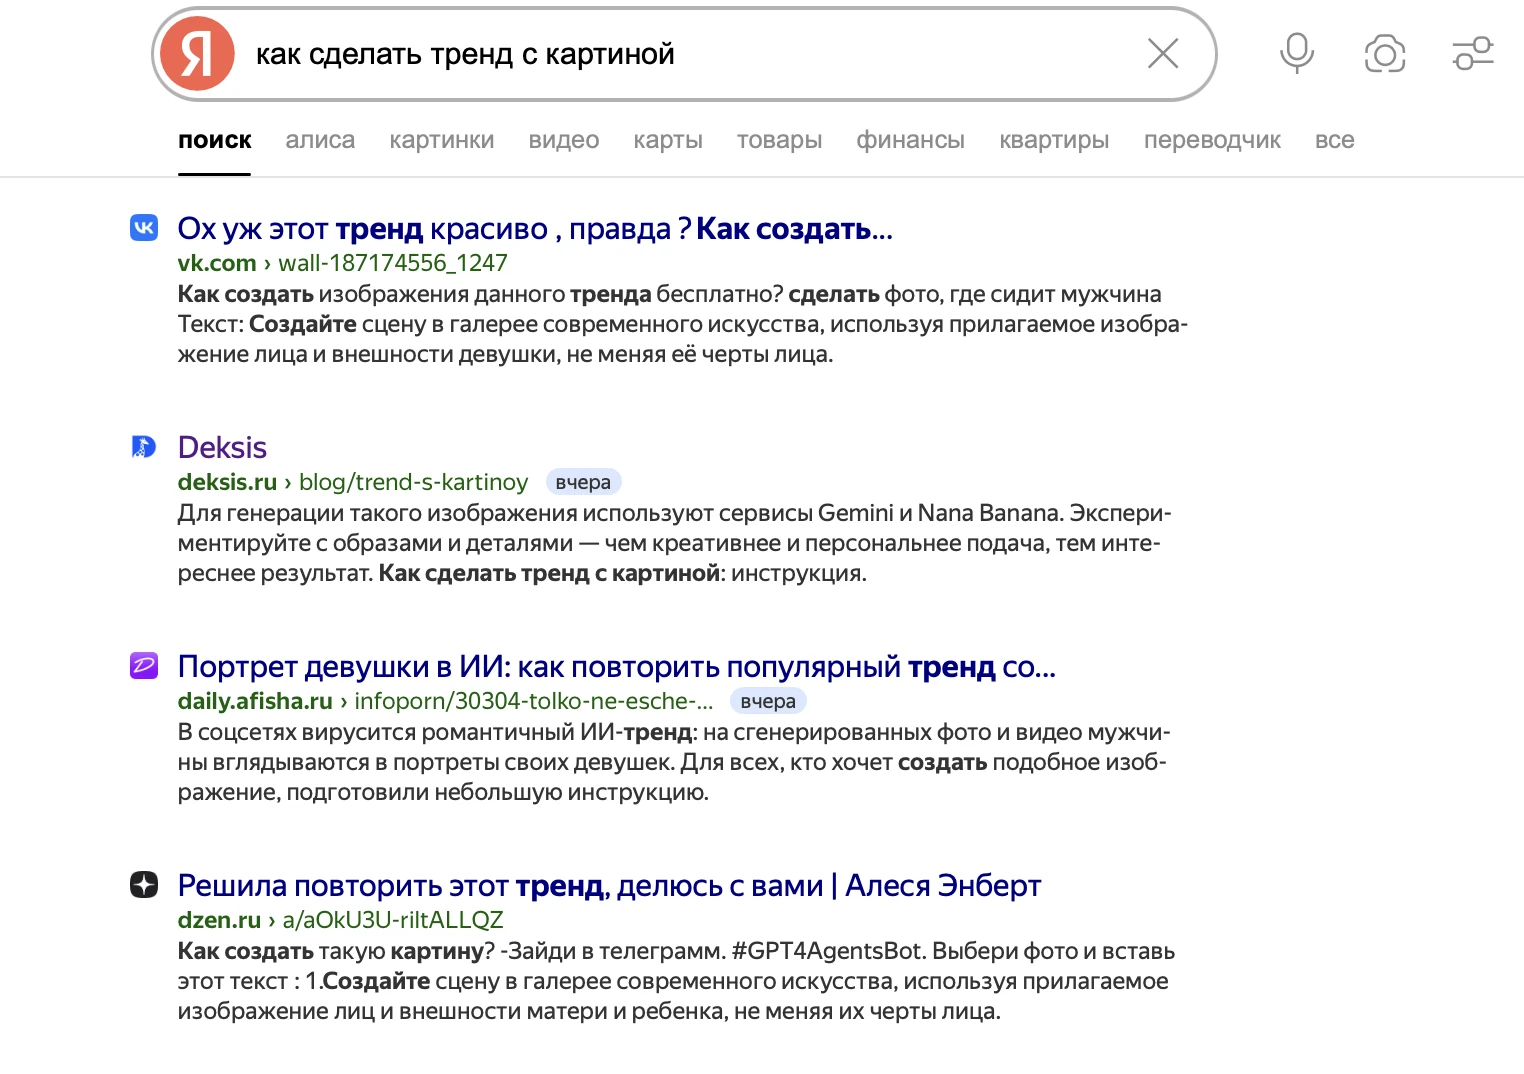This screenshot has height=1074, width=1524.
Task: Switch to the «переводчик» tab
Action: point(1211,140)
